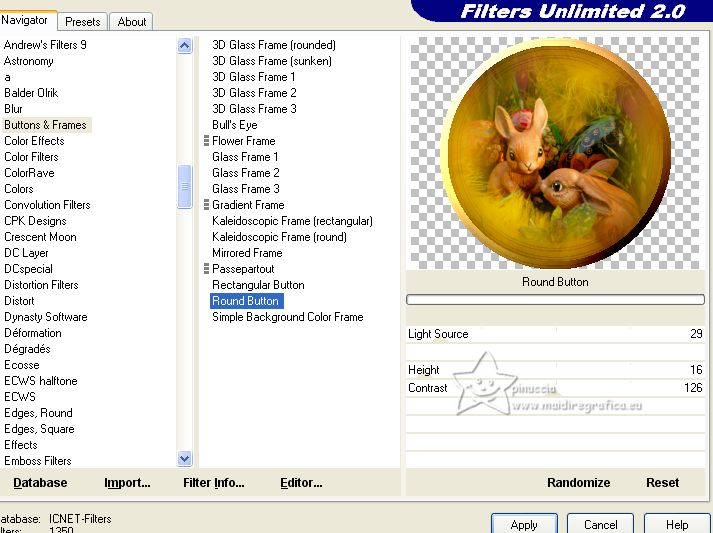Select the Astronomy category
713x533 pixels.
[x=29, y=61]
